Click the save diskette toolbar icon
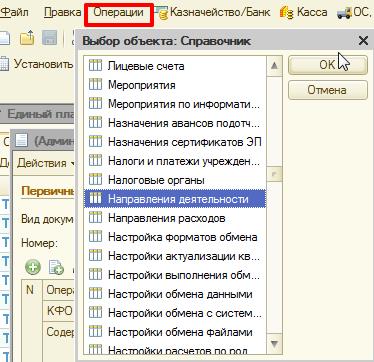 click(49, 38)
